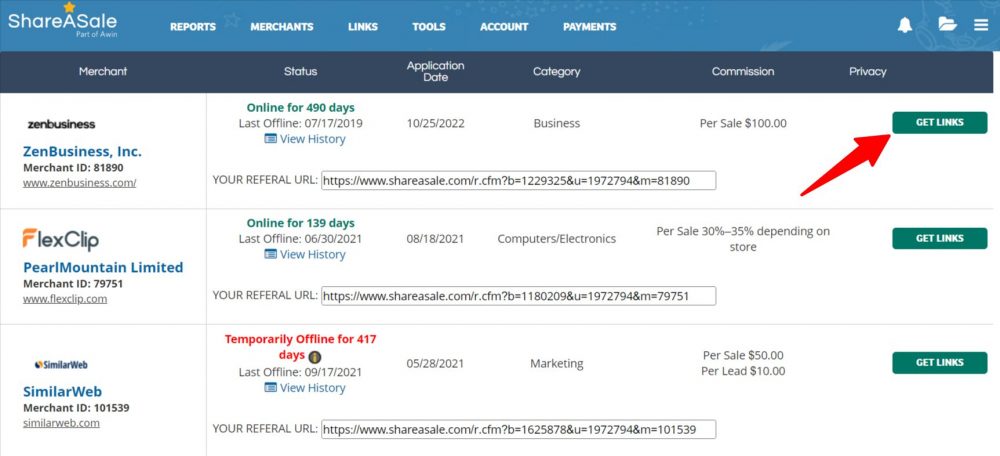1000x456 pixels.
Task: Click the Commission column header
Action: [743, 71]
